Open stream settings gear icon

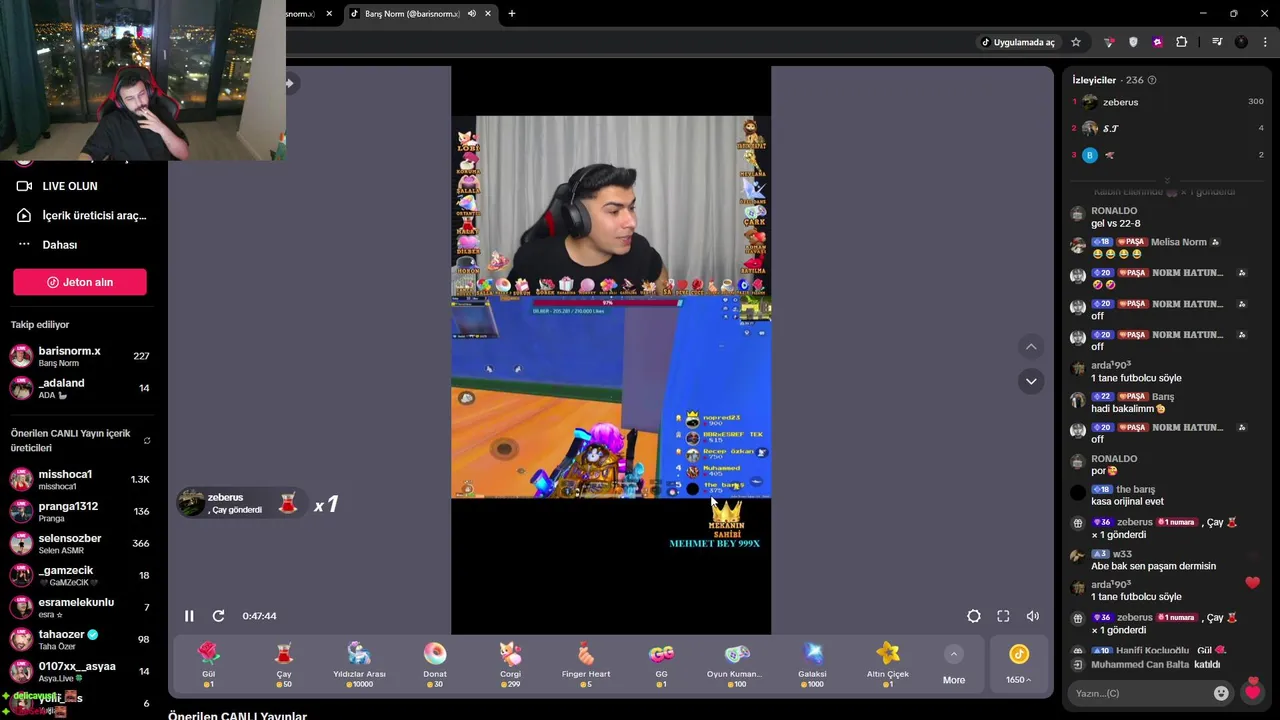click(x=973, y=616)
